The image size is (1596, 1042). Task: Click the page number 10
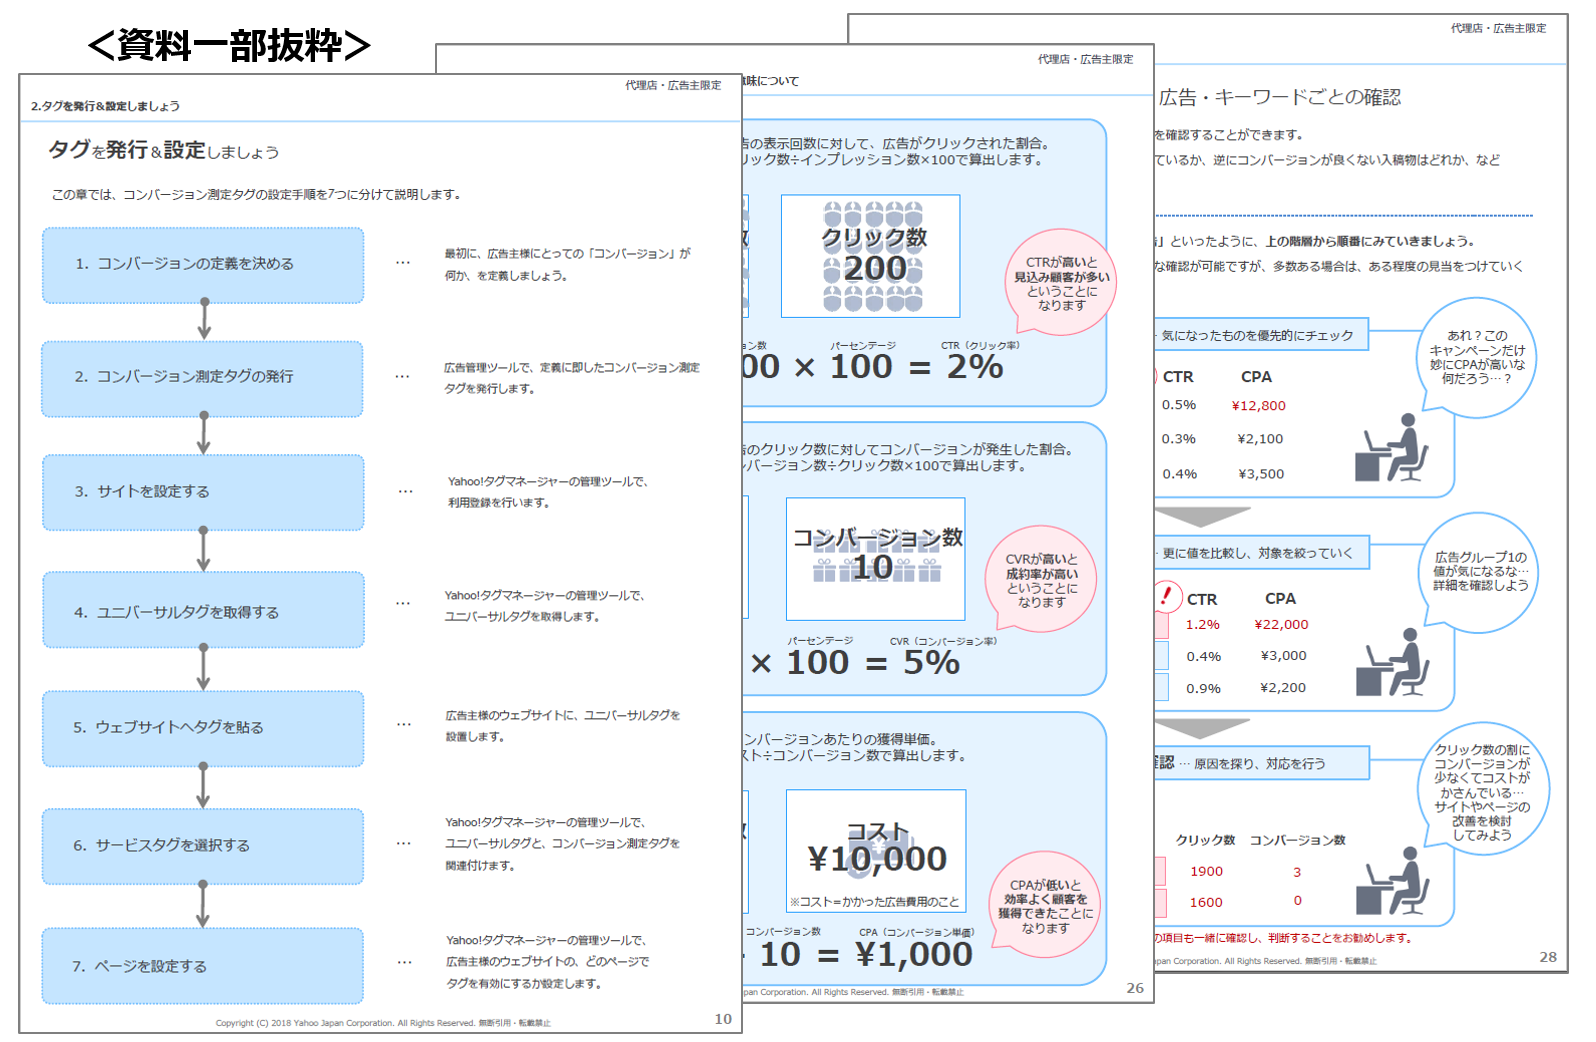pyautogui.click(x=723, y=1019)
